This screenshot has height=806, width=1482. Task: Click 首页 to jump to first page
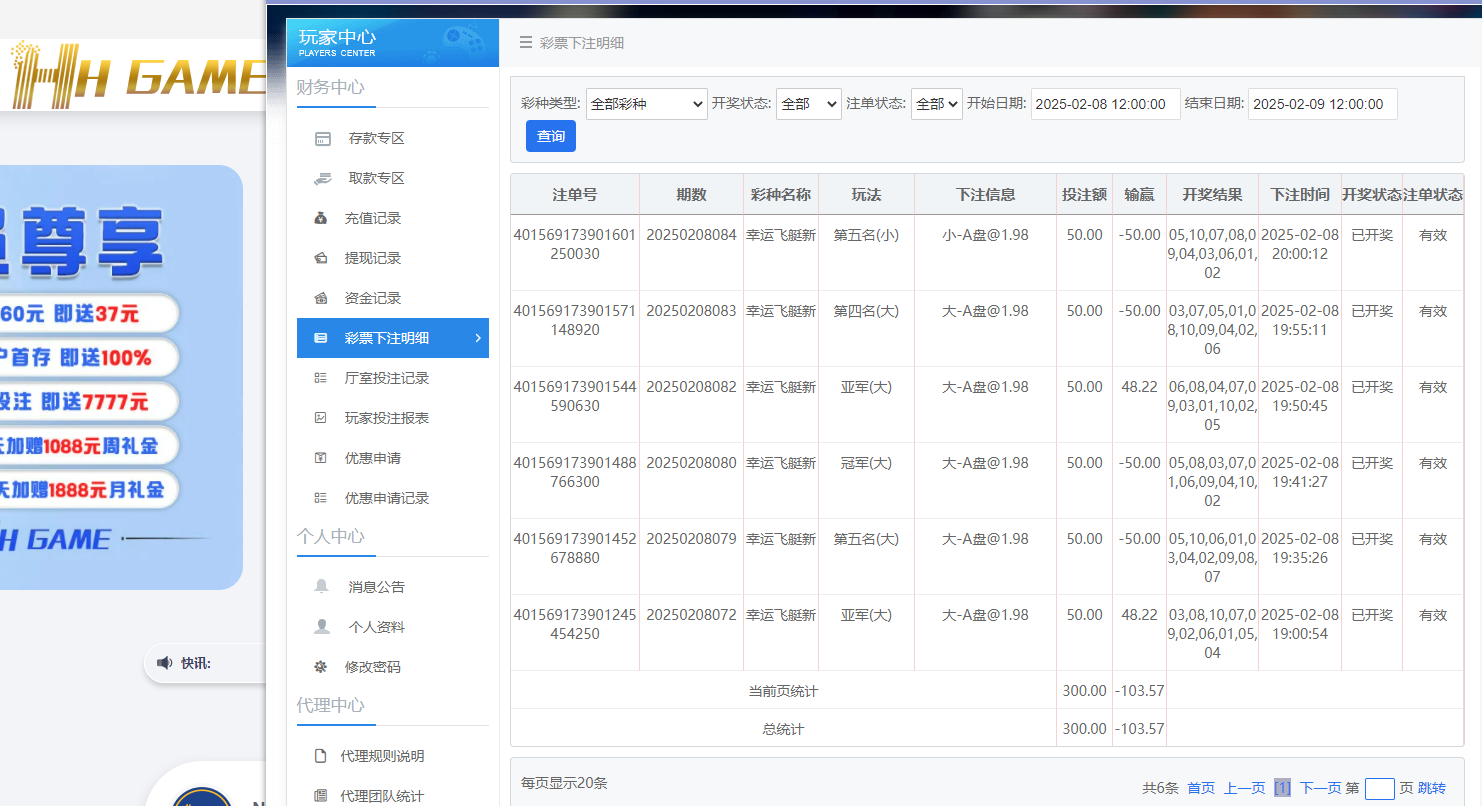[1199, 788]
